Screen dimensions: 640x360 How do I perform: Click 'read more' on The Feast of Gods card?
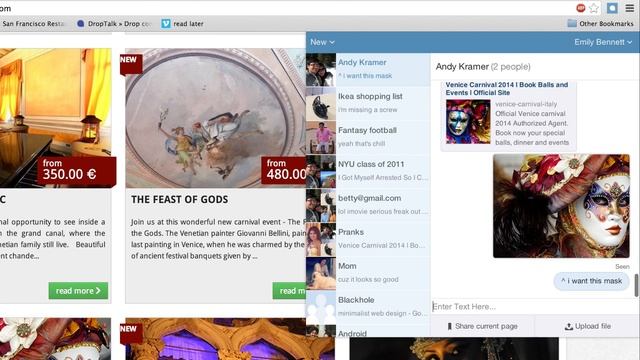point(289,291)
